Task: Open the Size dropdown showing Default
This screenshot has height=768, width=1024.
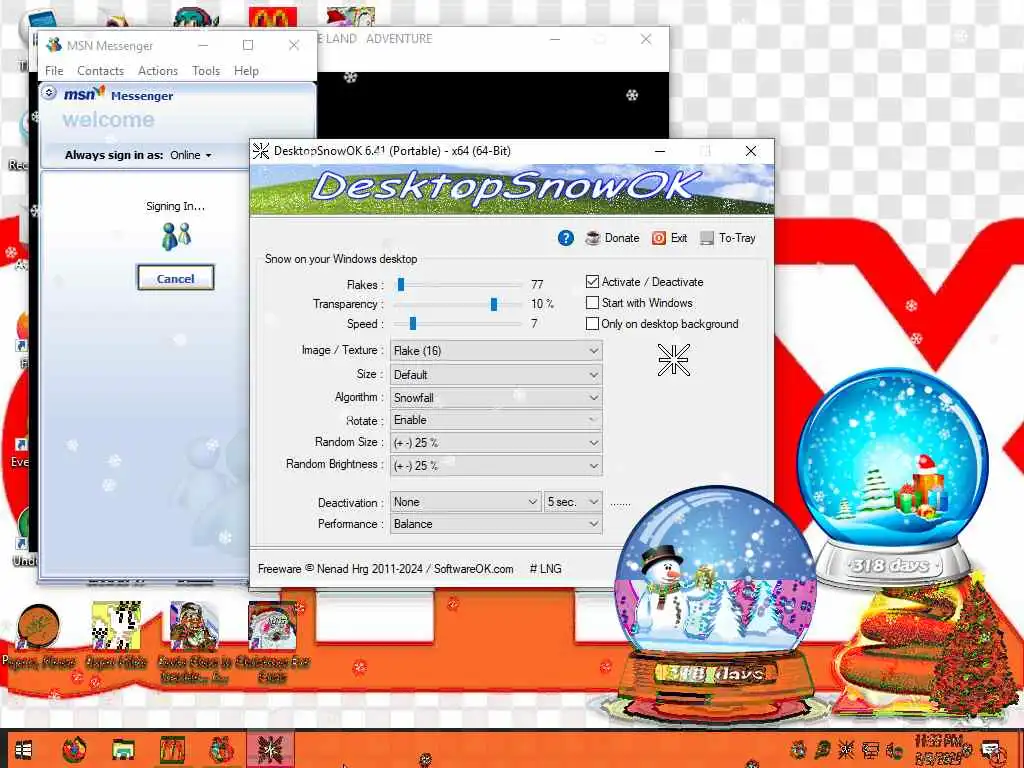Action: pyautogui.click(x=496, y=375)
